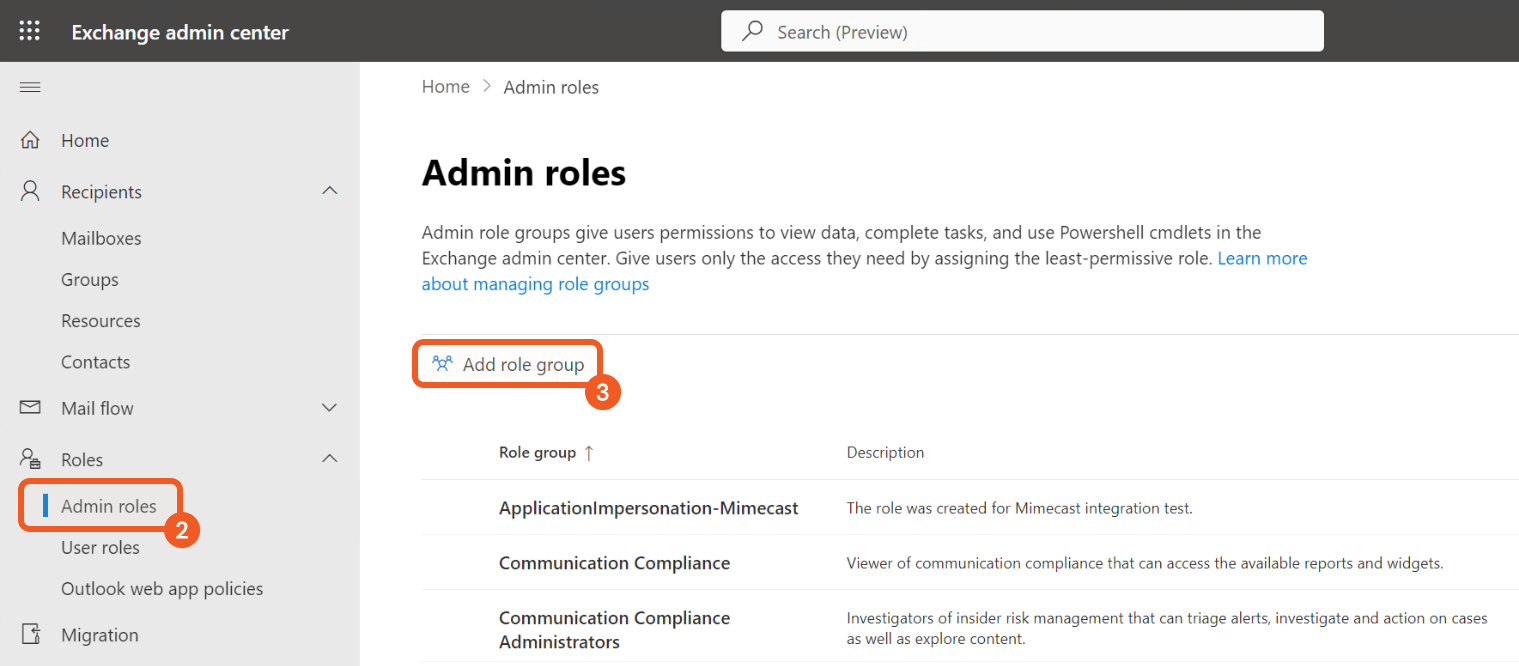Viewport: 1519px width, 666px height.
Task: Click the Recipients person icon
Action: click(30, 191)
